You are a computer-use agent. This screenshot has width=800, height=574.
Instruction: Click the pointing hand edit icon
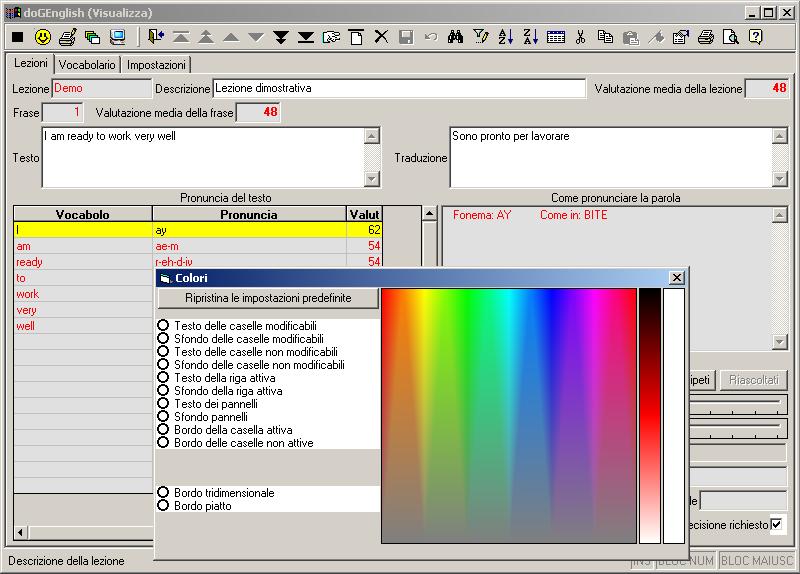331,37
